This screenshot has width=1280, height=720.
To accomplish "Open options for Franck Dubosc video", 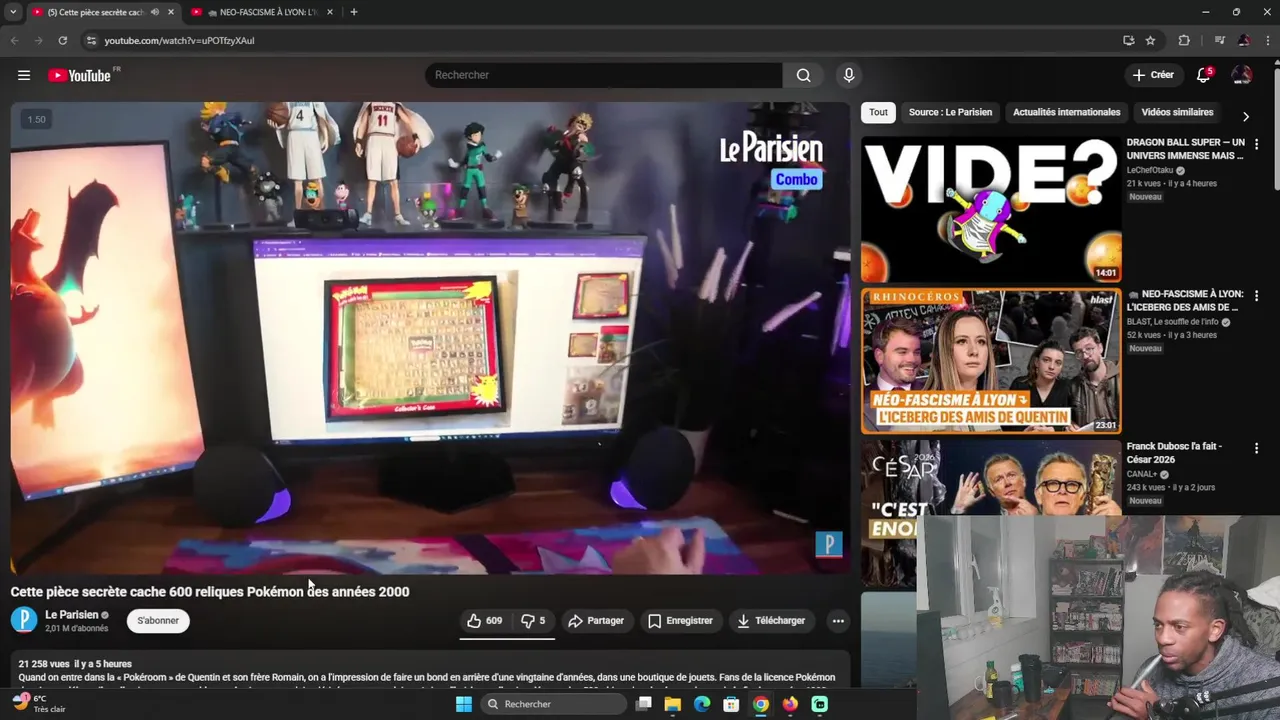I will [1256, 448].
